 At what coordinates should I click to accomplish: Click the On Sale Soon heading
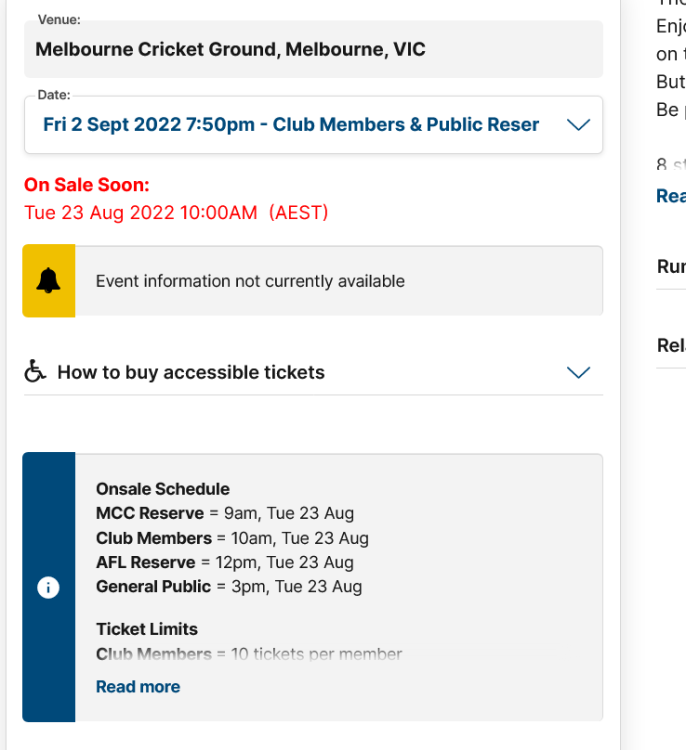coord(87,185)
